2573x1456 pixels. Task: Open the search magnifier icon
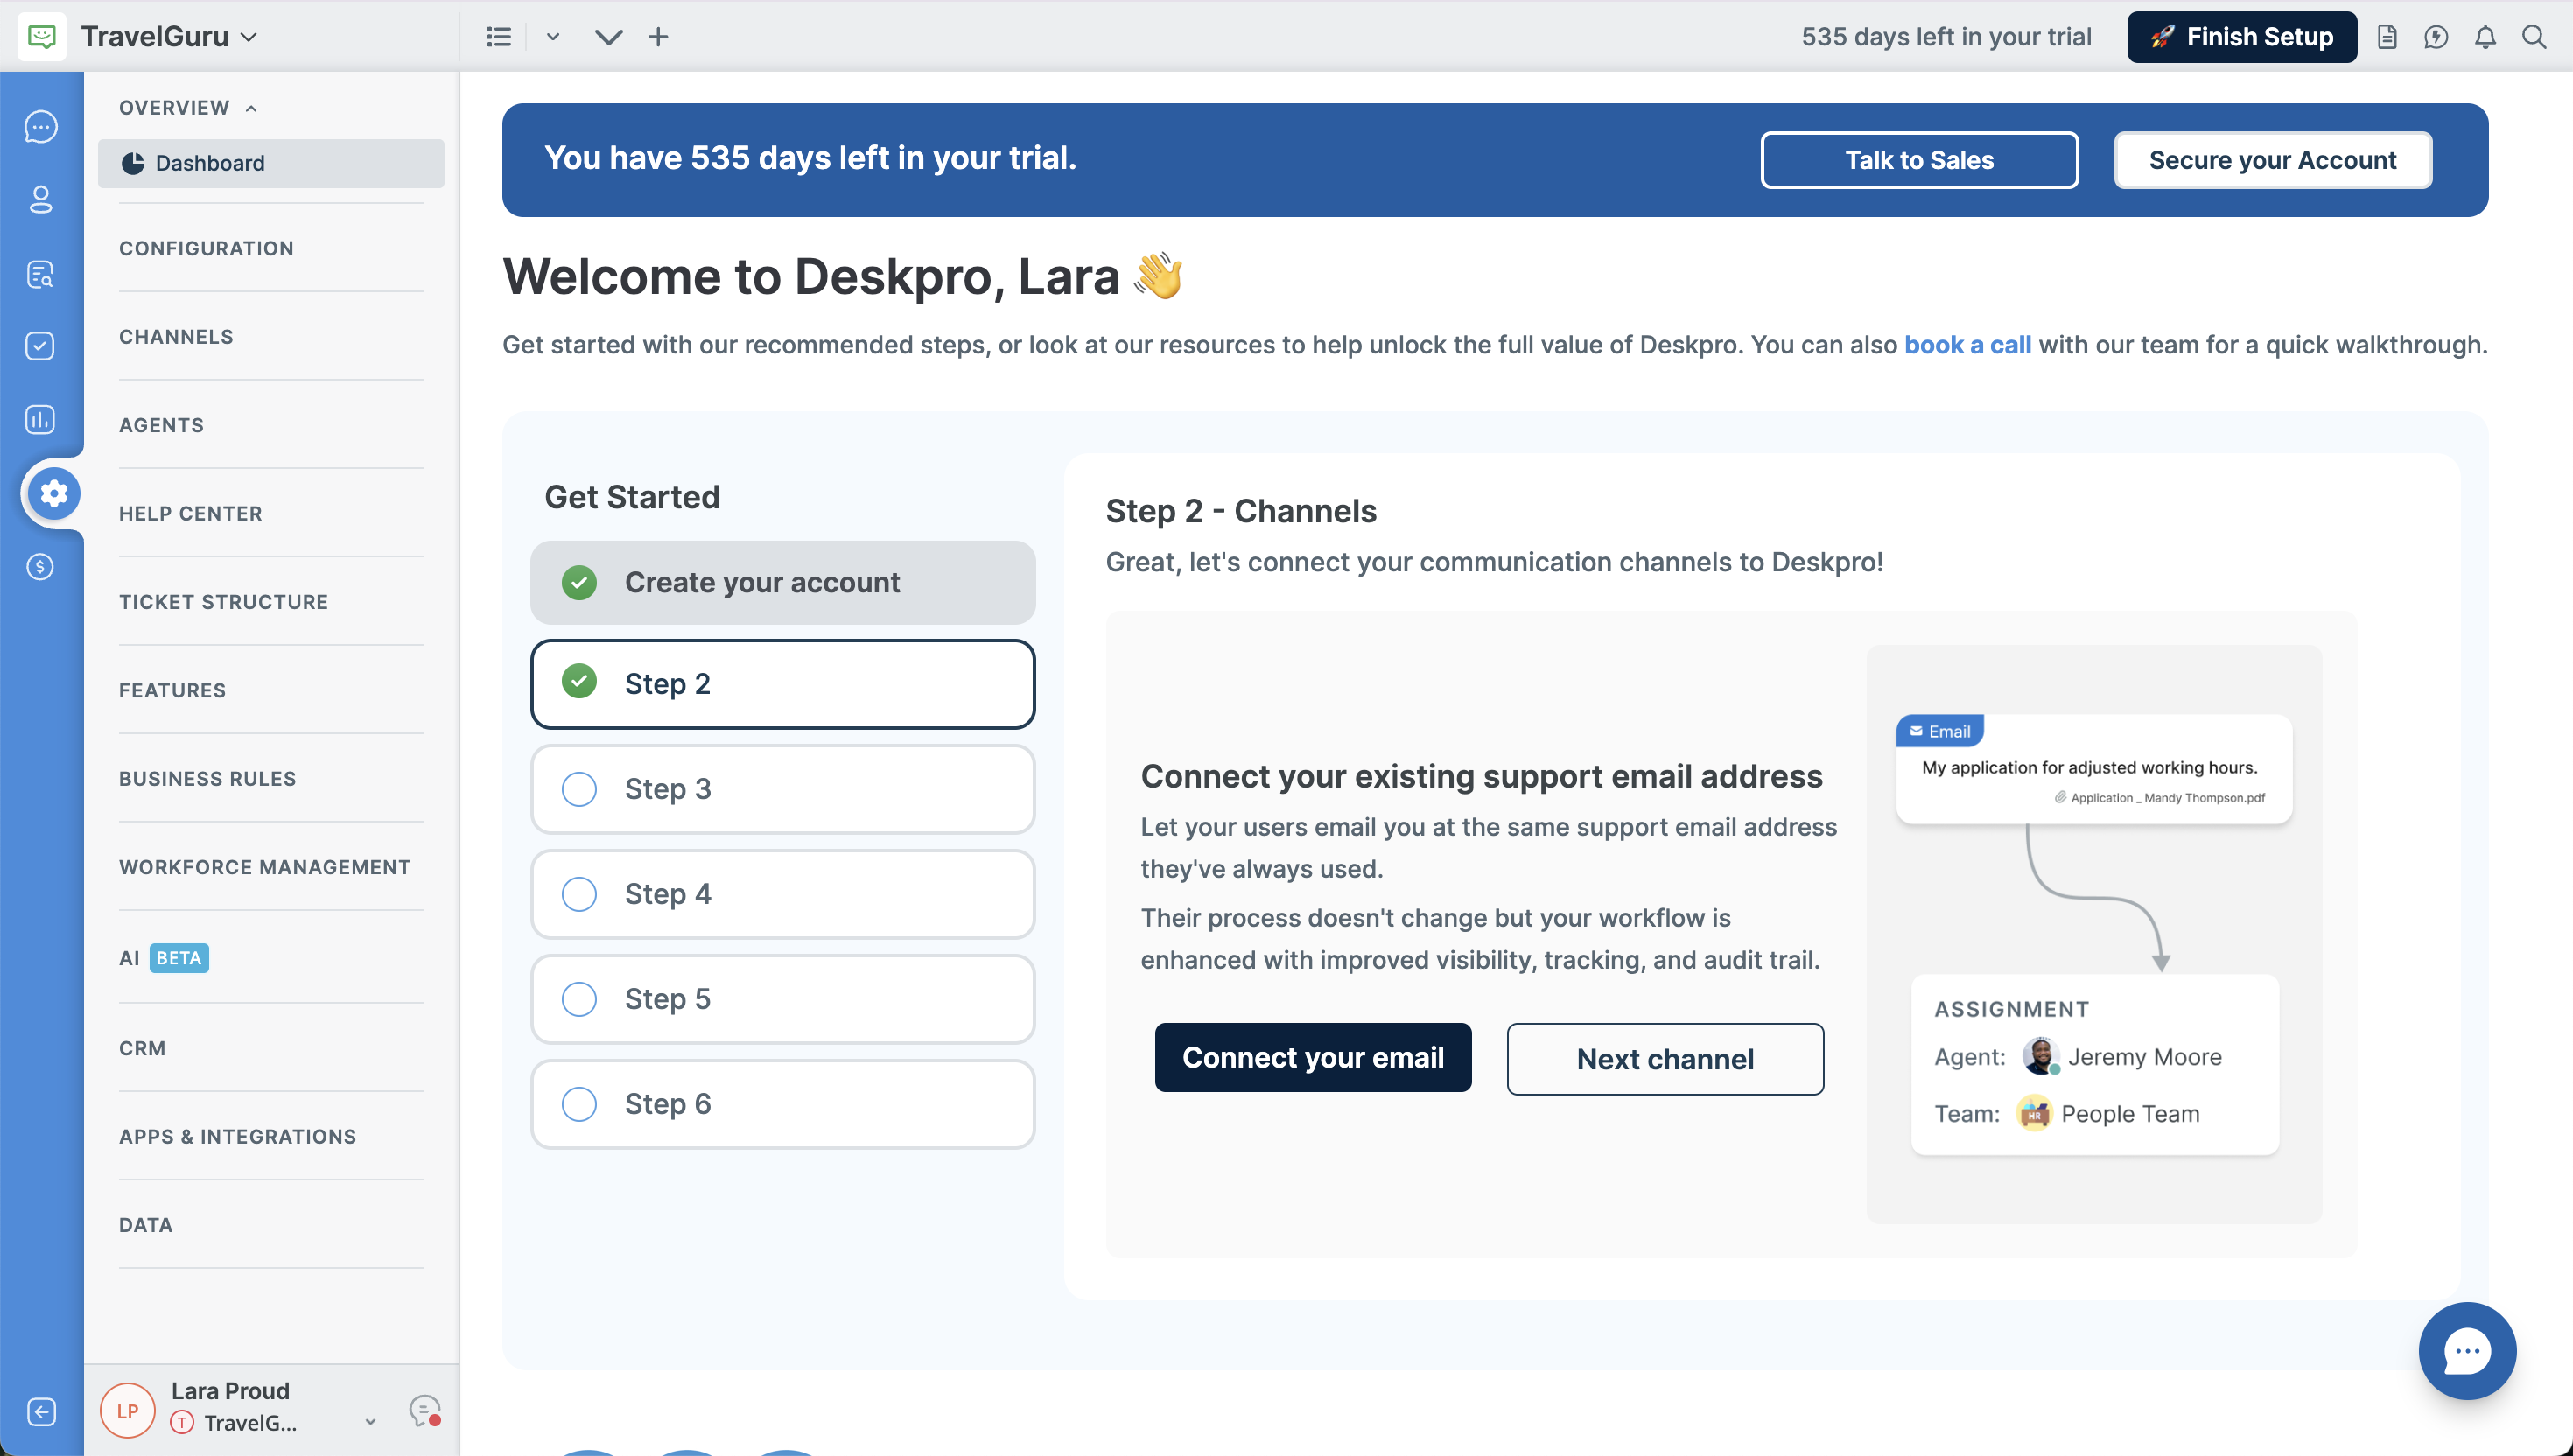2534,37
